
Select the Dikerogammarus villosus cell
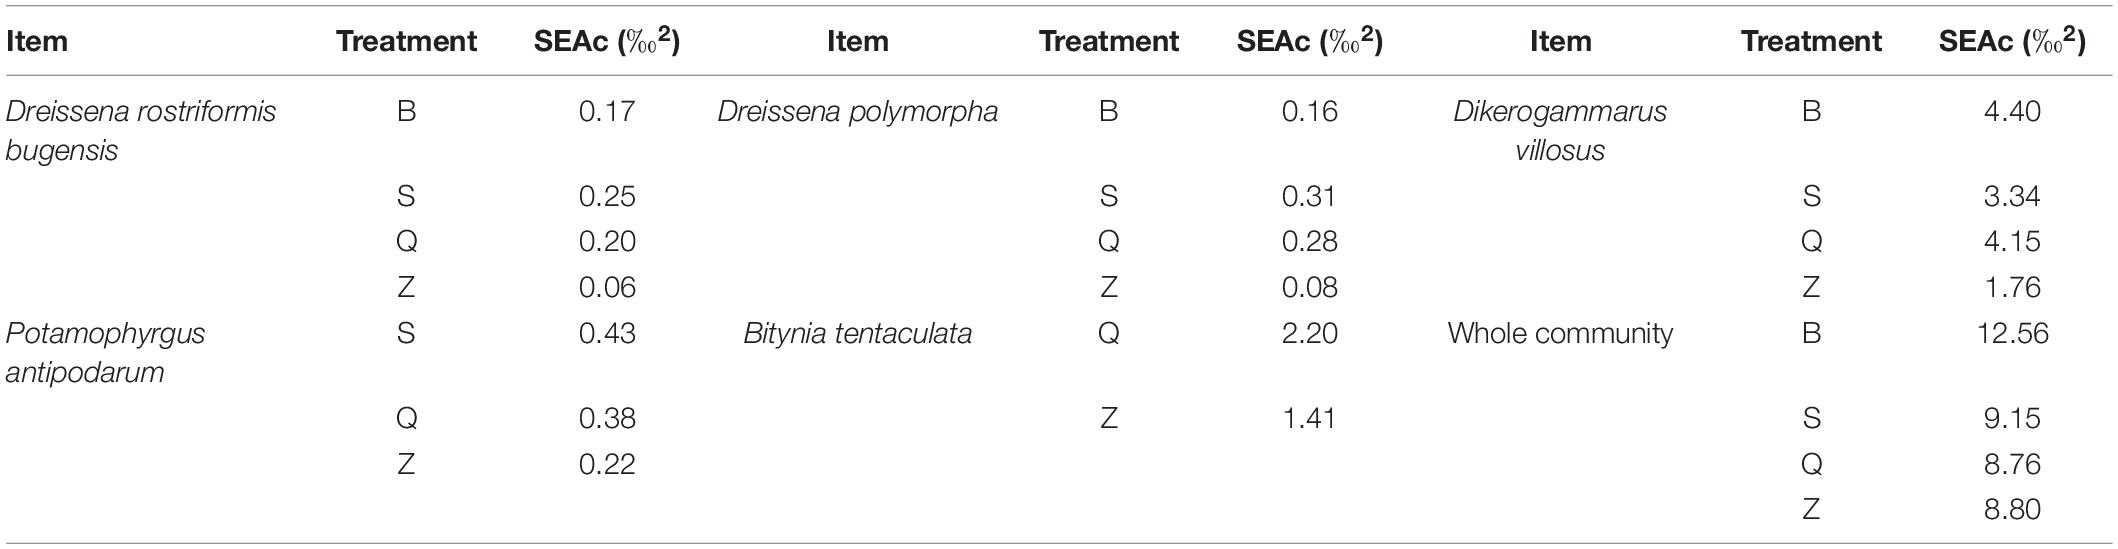(1560, 130)
